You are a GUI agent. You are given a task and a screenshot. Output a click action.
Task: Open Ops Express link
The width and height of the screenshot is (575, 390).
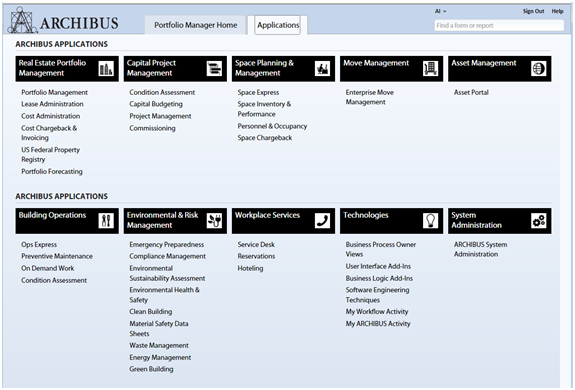coord(39,244)
